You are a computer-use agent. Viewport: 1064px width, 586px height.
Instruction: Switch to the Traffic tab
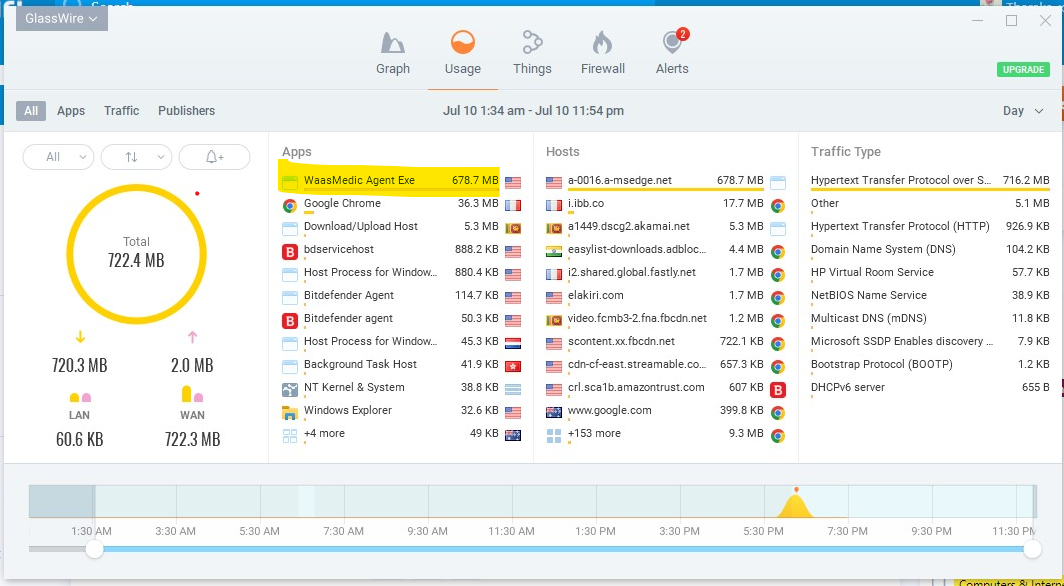click(x=121, y=111)
